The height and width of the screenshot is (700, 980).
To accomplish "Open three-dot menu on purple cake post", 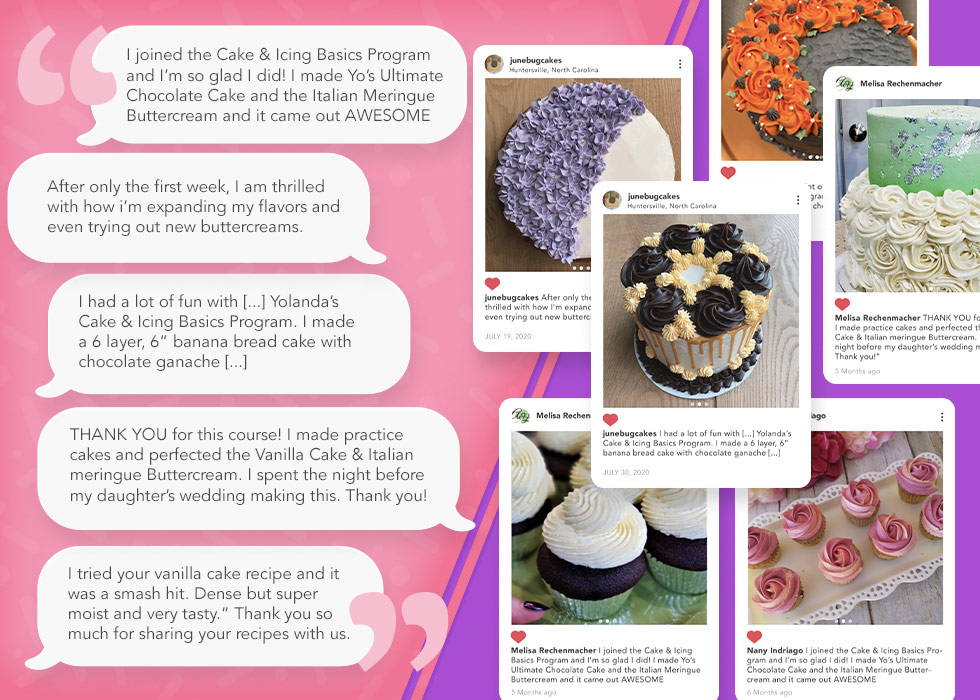I will pyautogui.click(x=680, y=64).
